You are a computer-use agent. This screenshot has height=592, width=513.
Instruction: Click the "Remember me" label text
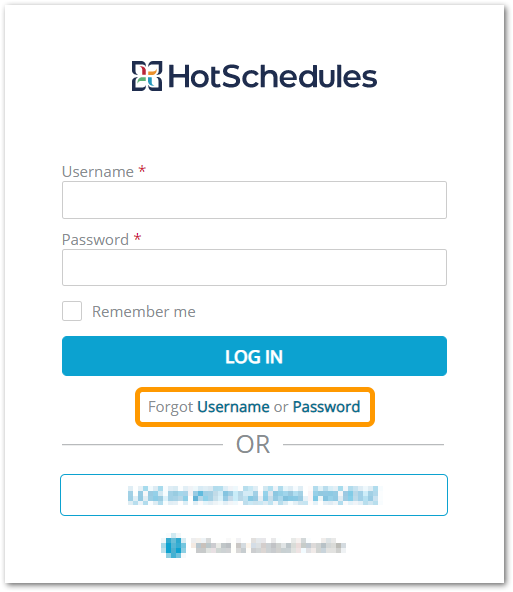144,312
